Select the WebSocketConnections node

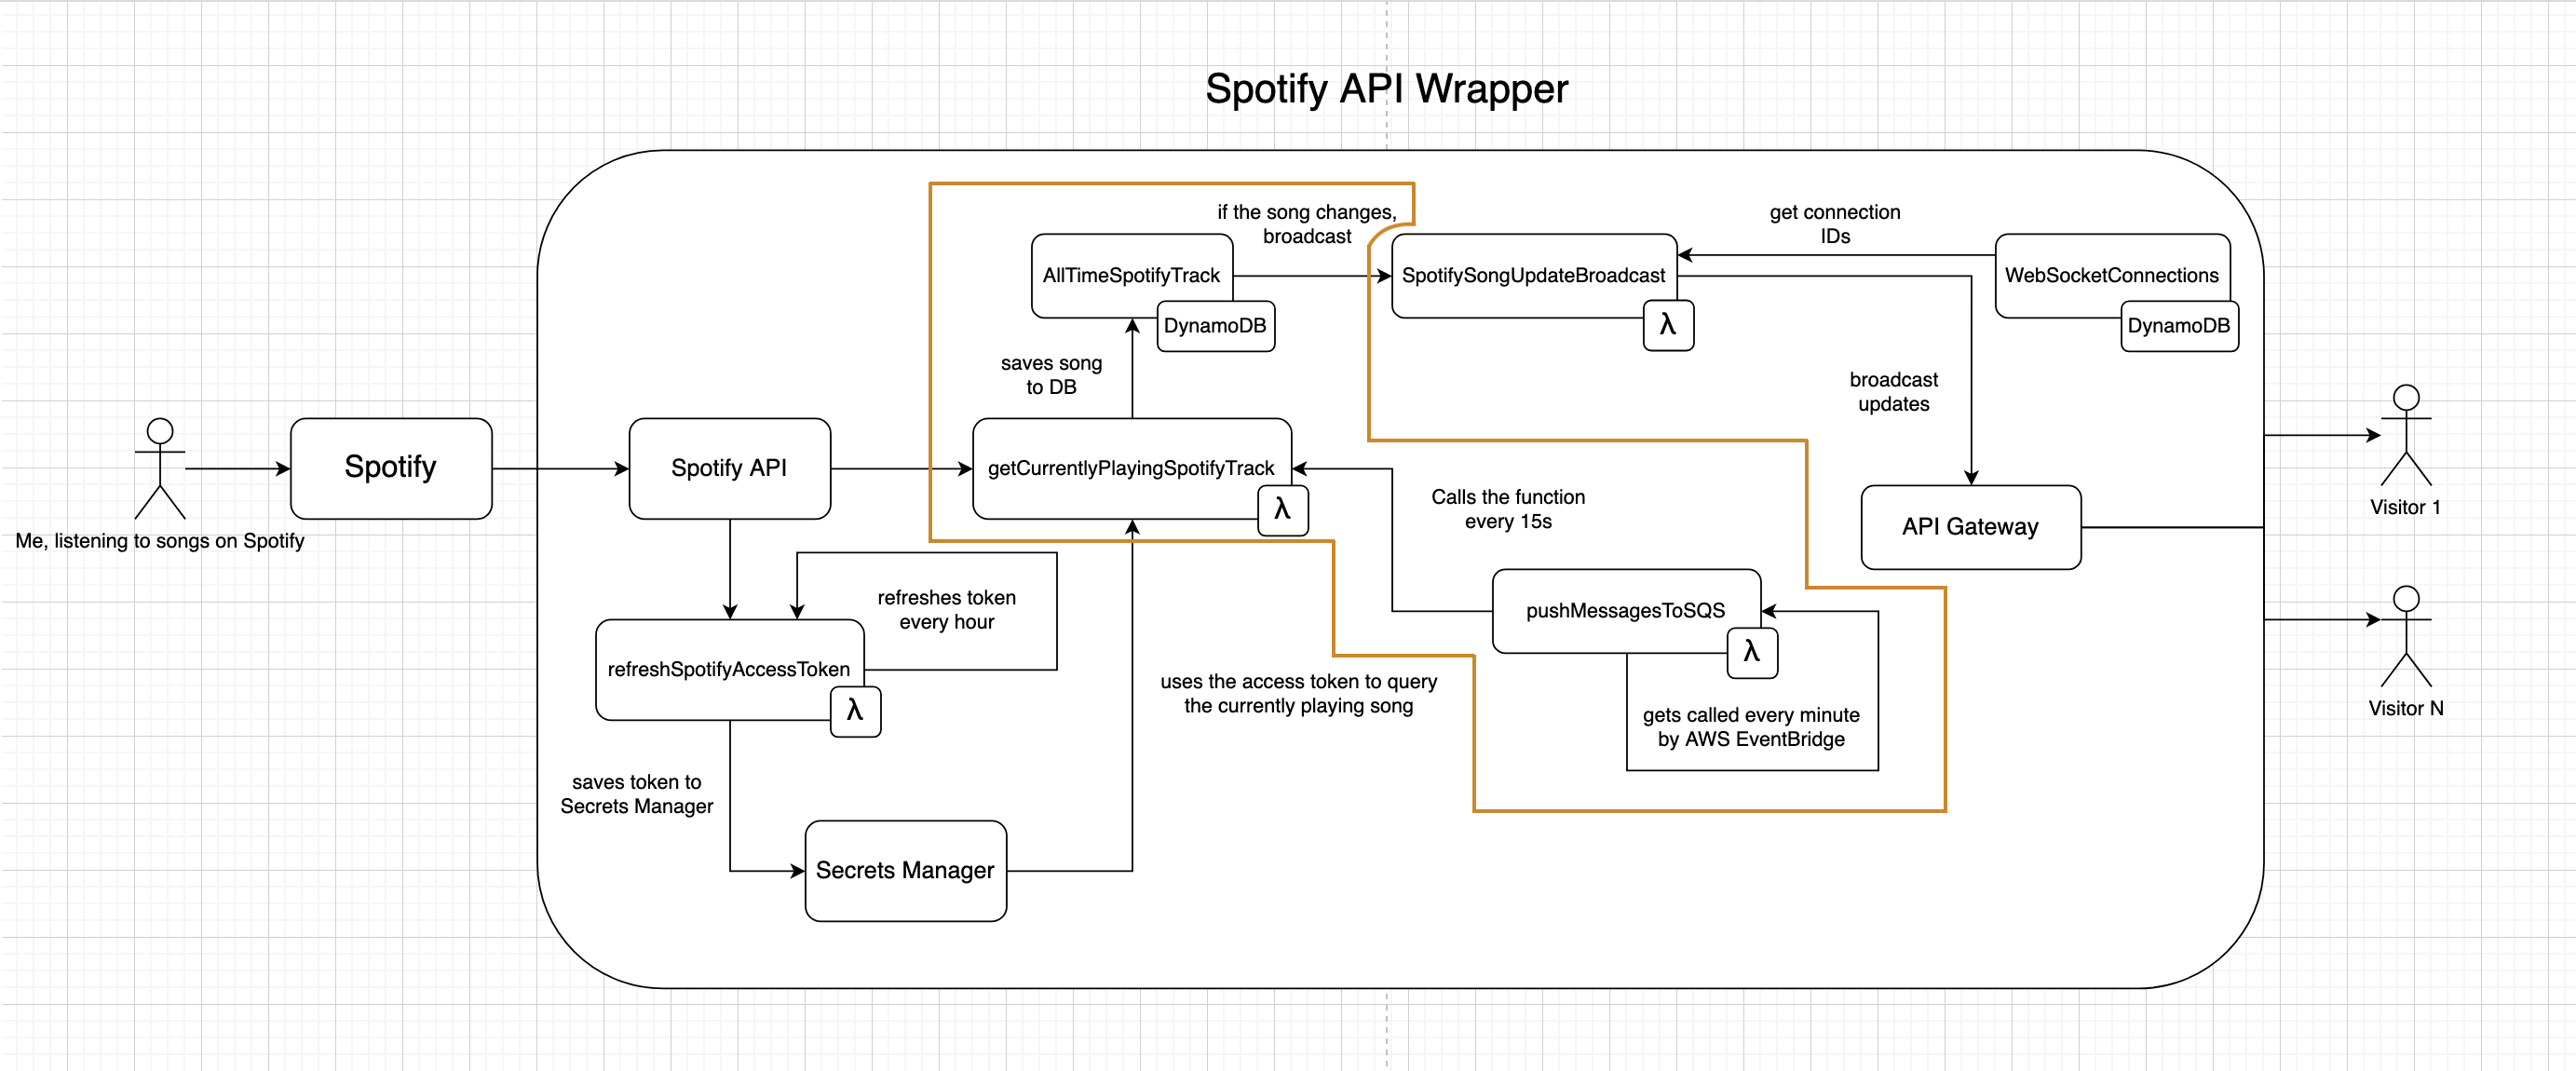pos(2112,276)
